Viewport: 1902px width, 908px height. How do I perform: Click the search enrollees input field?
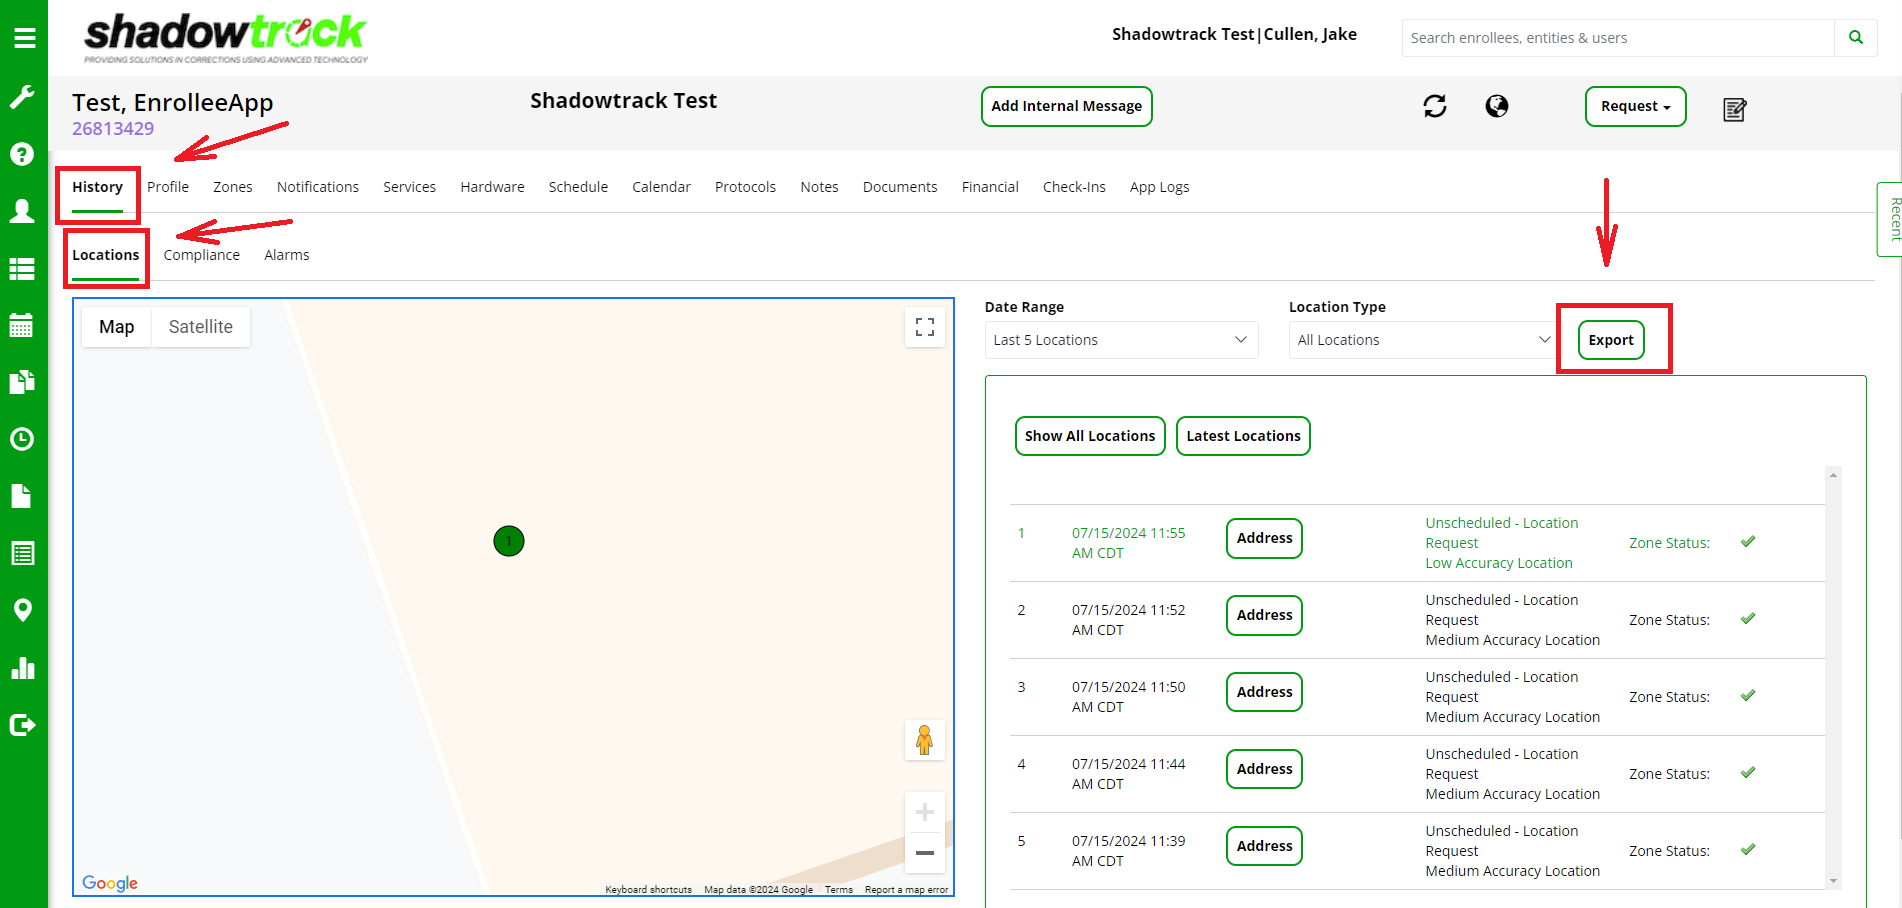(1618, 38)
